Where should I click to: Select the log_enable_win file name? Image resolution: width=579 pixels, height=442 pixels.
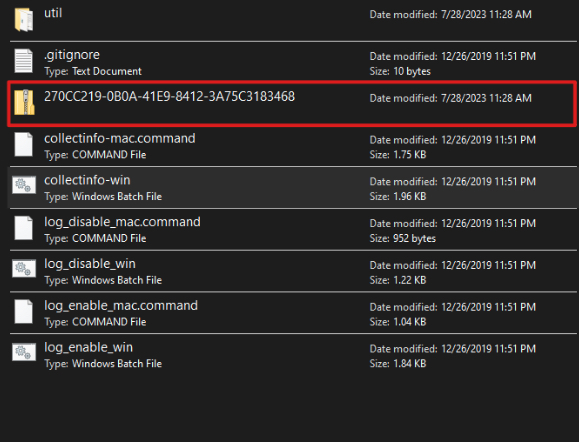click(x=88, y=347)
